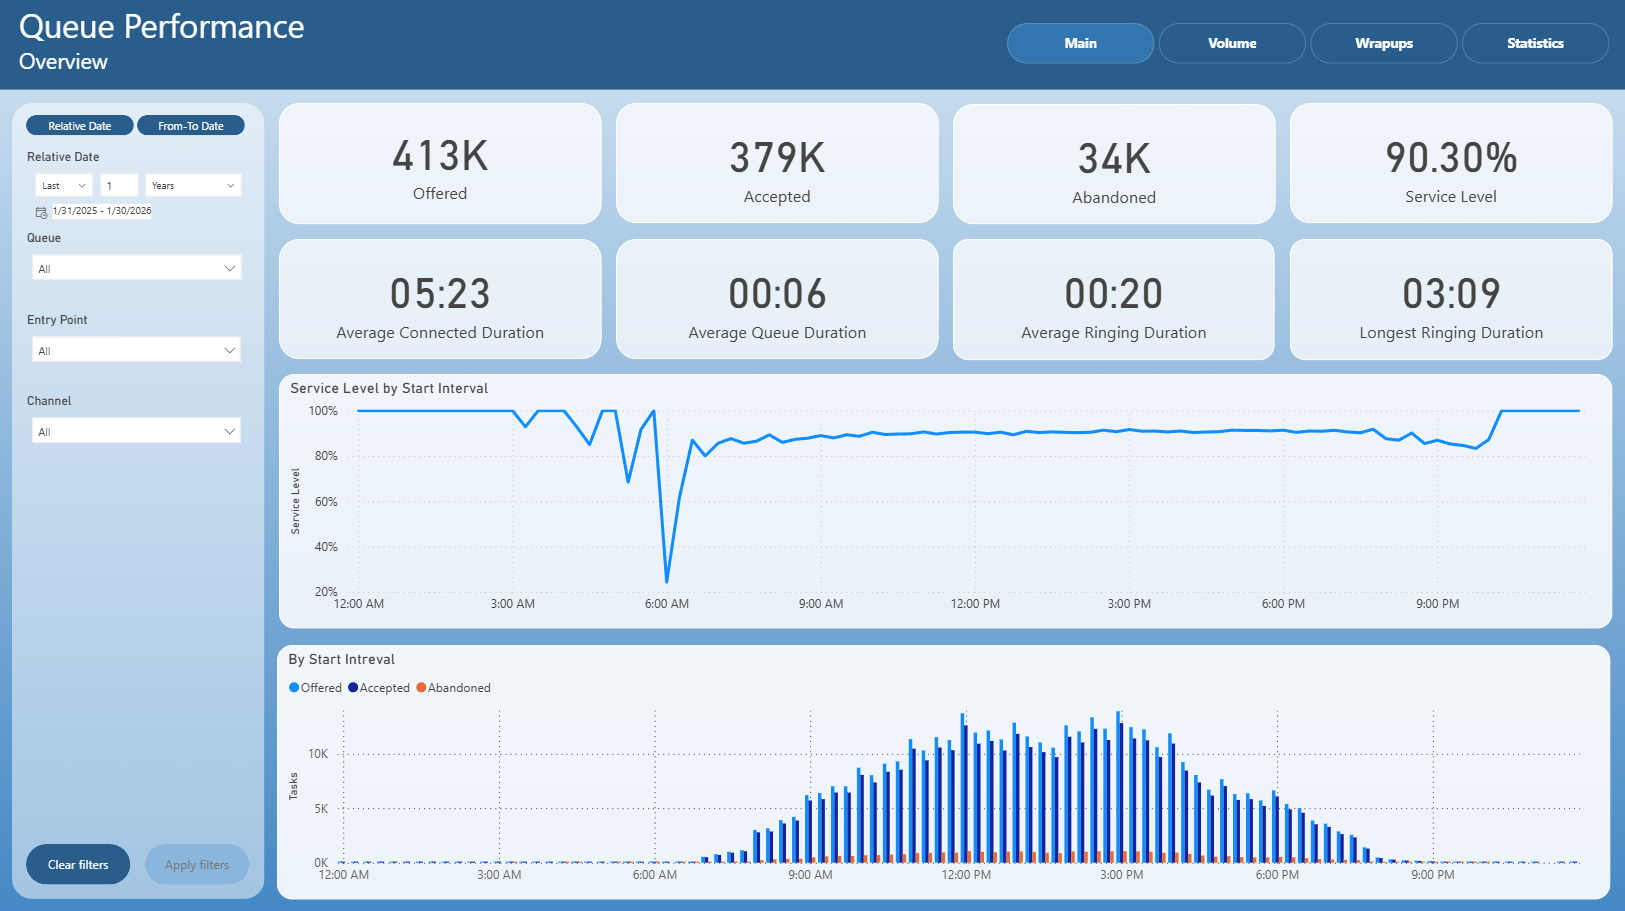
Task: Switch to From-To Date filter mode
Action: (x=191, y=126)
